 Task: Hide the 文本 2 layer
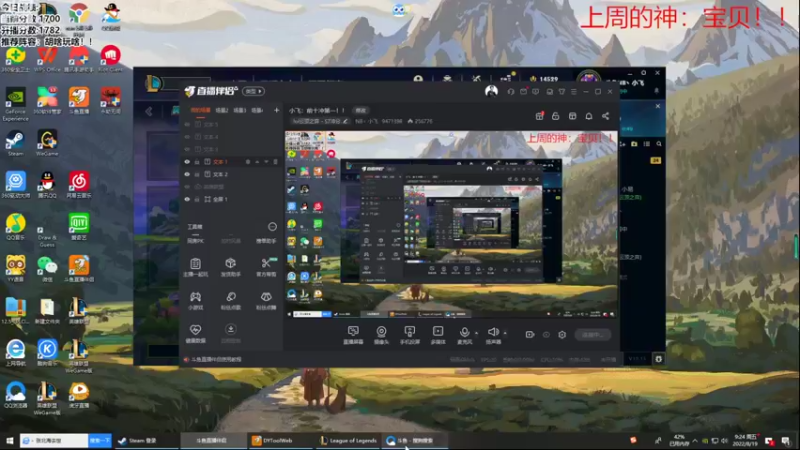[x=187, y=174]
